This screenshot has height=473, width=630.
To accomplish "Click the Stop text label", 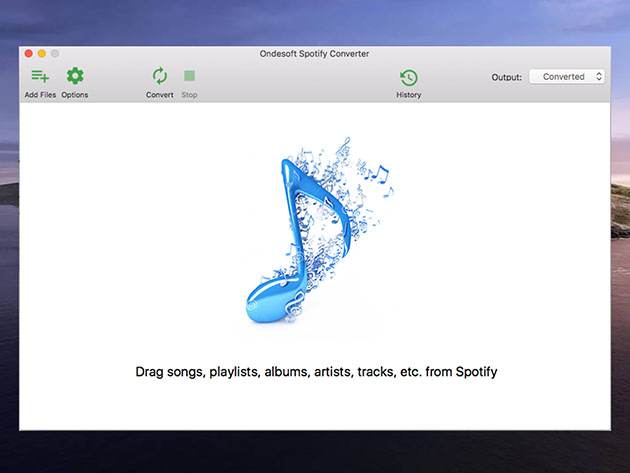I will tap(189, 95).
